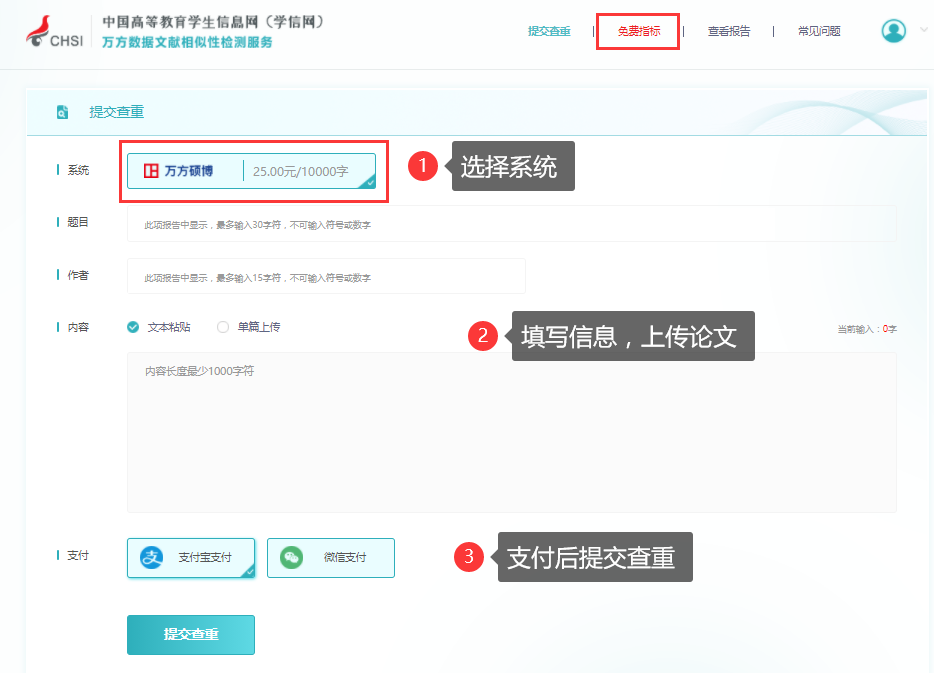Click the 内容 field label

coord(78,327)
